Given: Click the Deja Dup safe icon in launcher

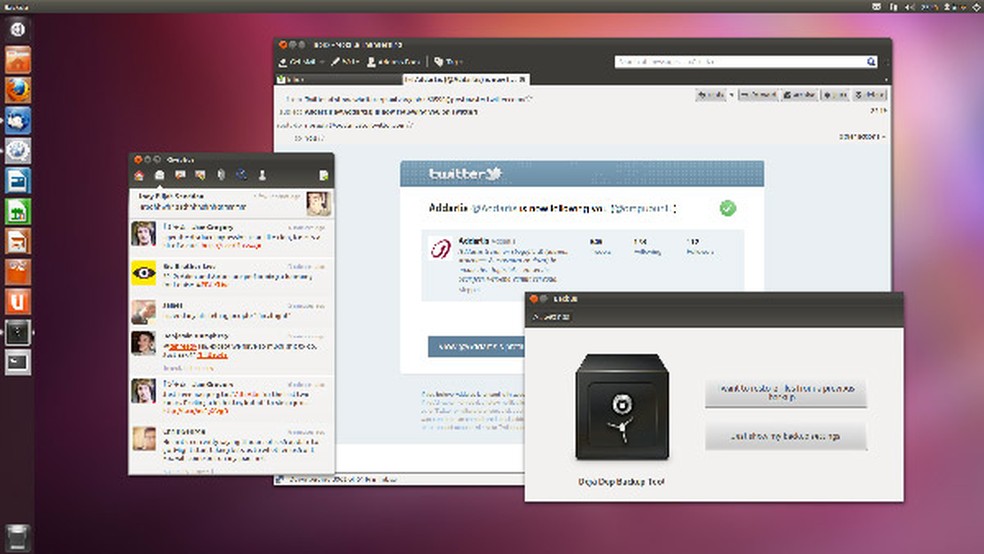Looking at the screenshot, I should [18, 332].
